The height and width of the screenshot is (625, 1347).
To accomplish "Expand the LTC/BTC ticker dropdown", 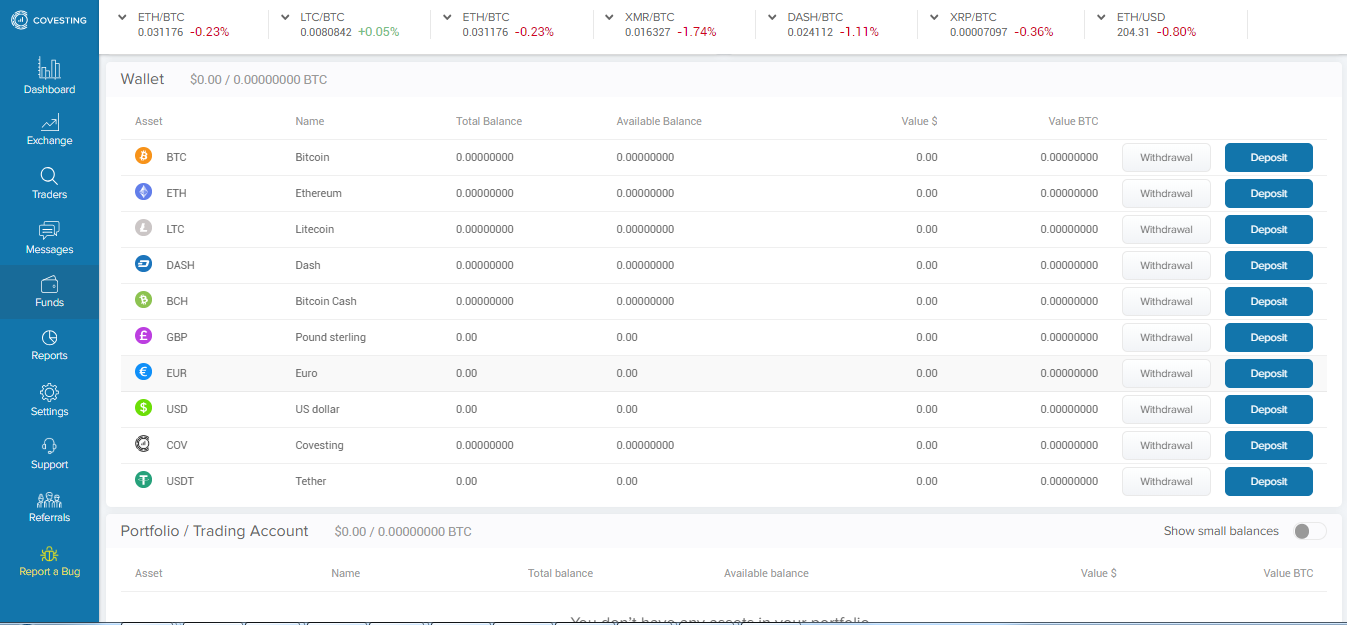I will [x=285, y=17].
